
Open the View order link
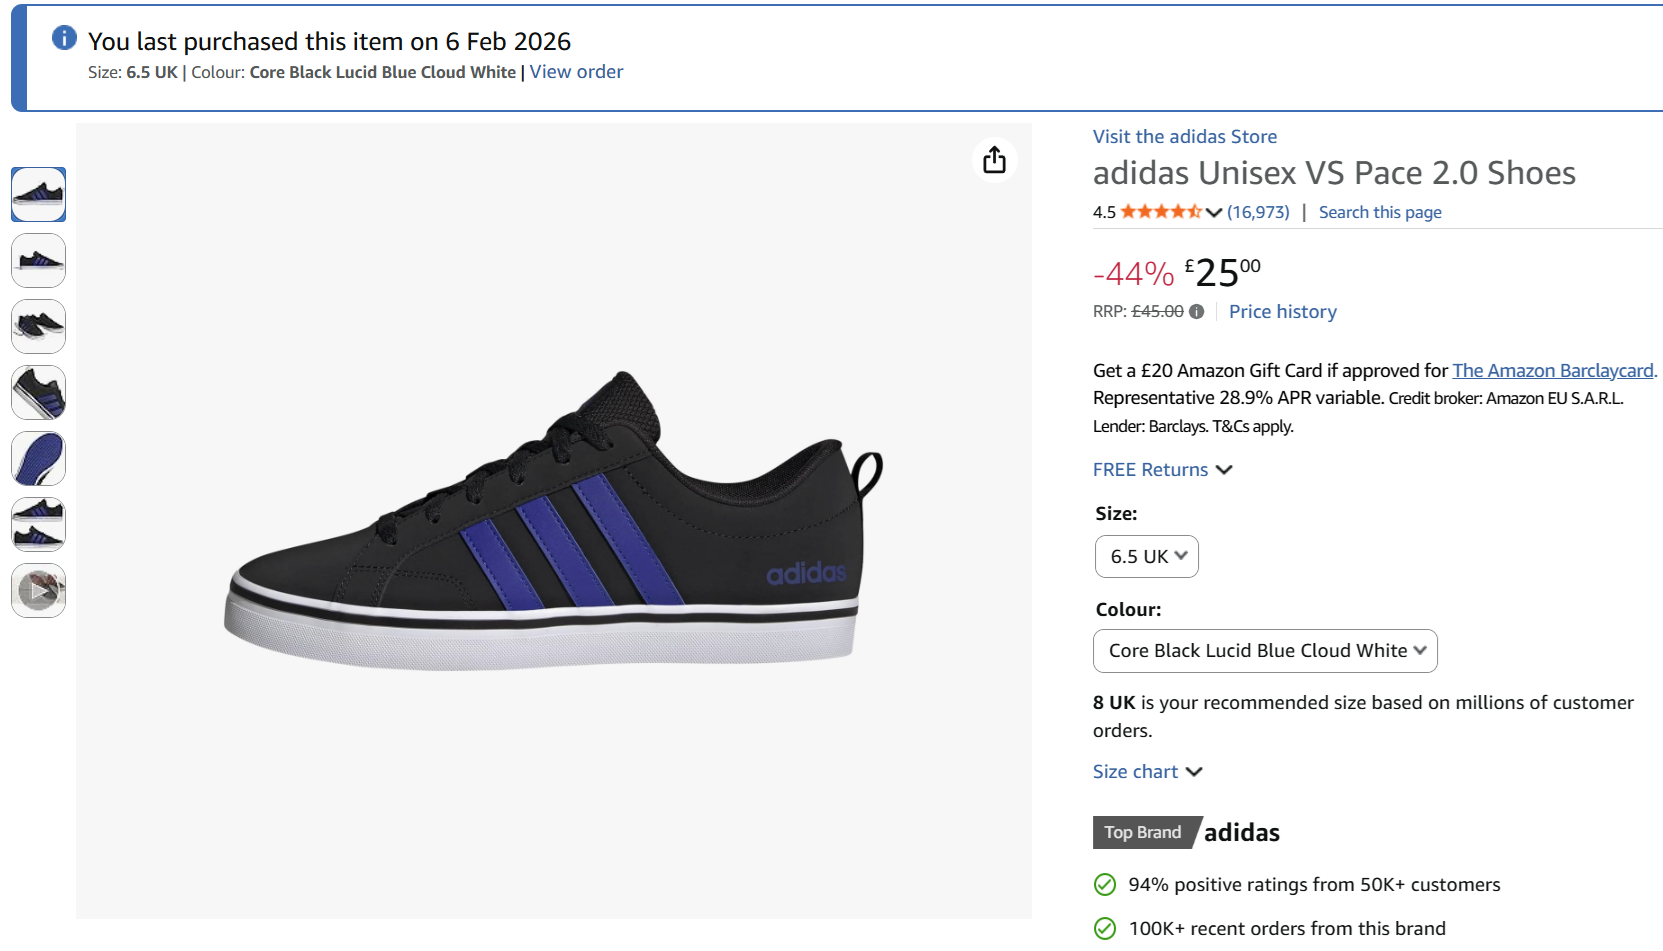point(576,72)
